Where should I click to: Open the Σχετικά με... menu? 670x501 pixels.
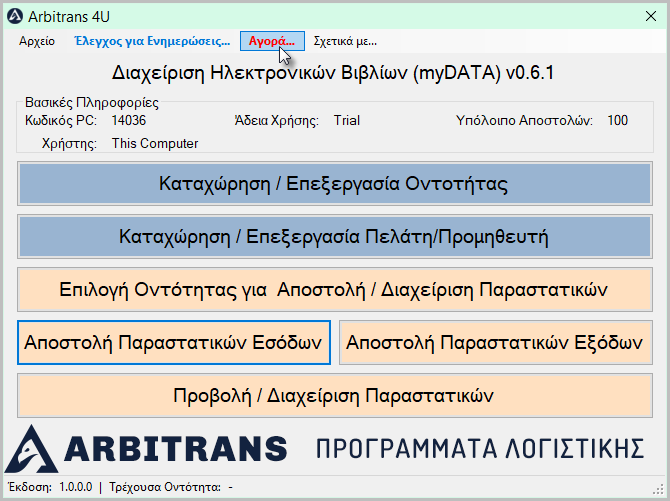pyautogui.click(x=345, y=41)
